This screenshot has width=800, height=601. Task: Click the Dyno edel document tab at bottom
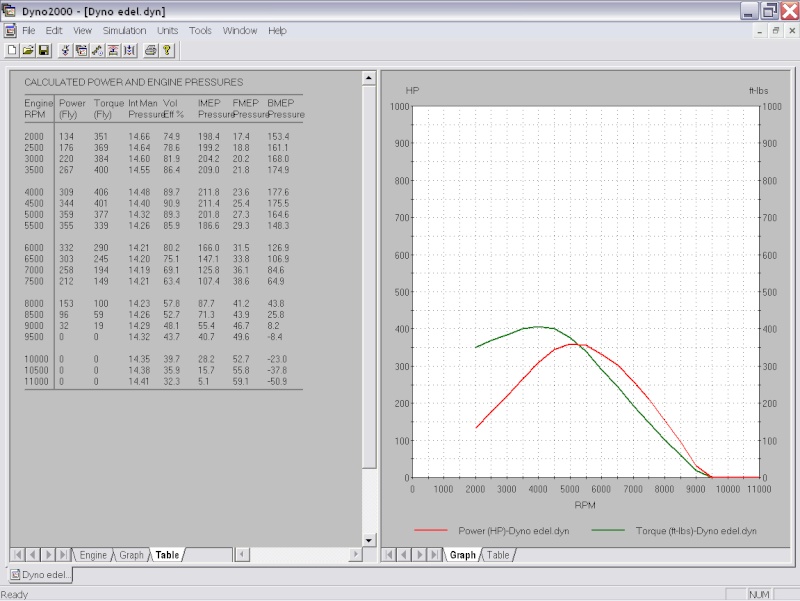[41, 575]
